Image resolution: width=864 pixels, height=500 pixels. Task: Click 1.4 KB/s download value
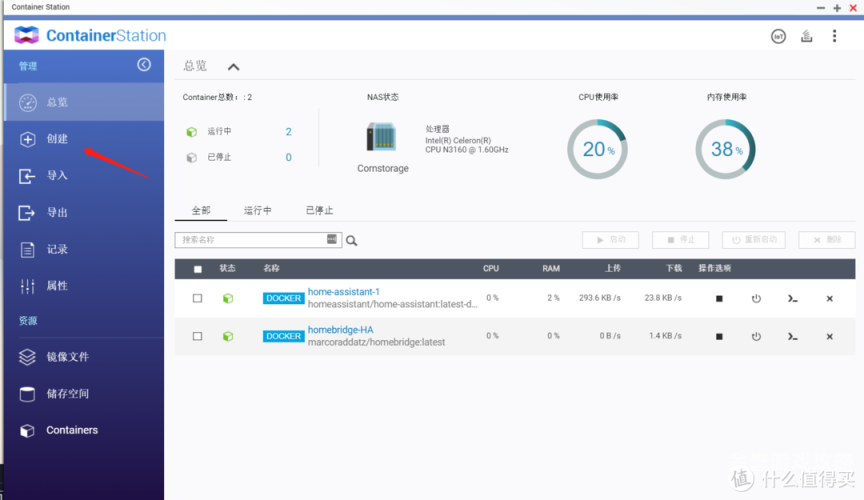(x=665, y=336)
